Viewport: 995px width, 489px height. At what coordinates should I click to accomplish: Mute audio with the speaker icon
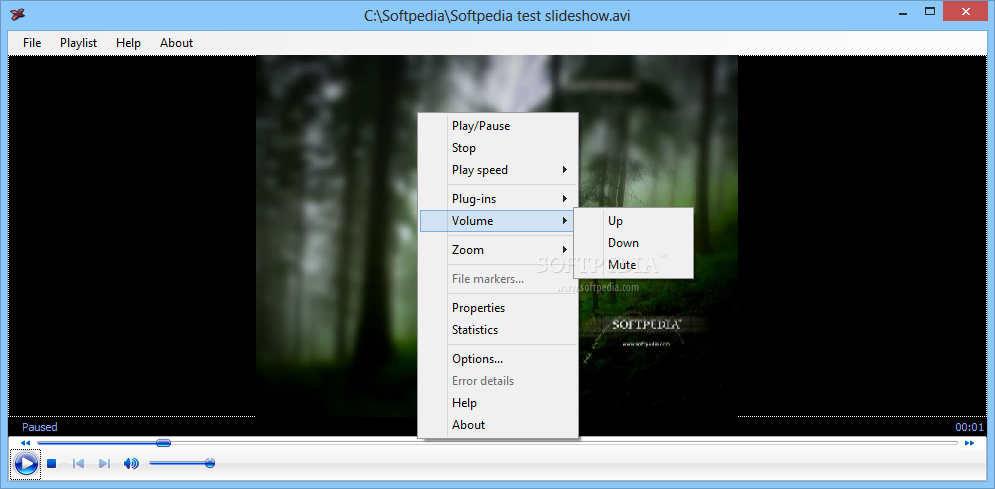(131, 464)
